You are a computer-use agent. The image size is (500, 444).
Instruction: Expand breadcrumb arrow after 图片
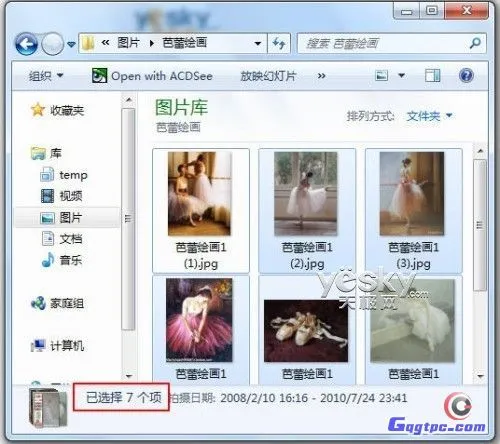(x=152, y=43)
